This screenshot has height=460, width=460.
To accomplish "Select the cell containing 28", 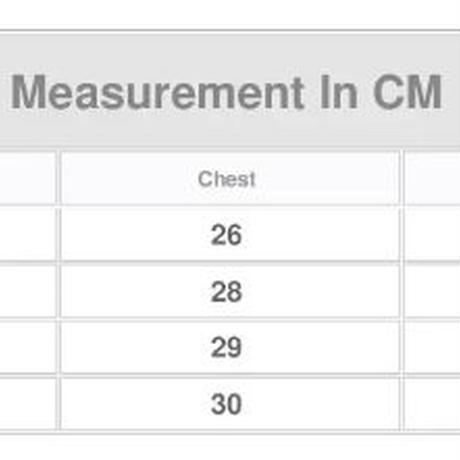I will tap(230, 291).
